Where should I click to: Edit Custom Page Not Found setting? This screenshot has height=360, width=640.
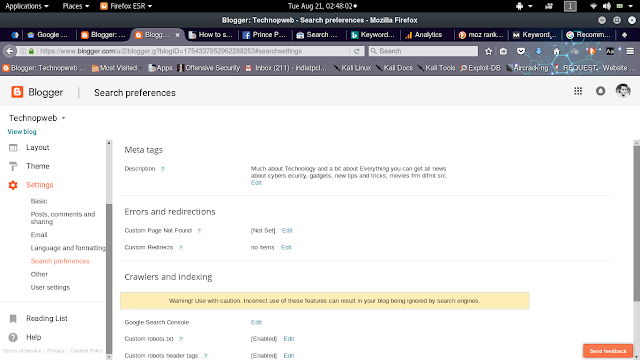click(287, 231)
